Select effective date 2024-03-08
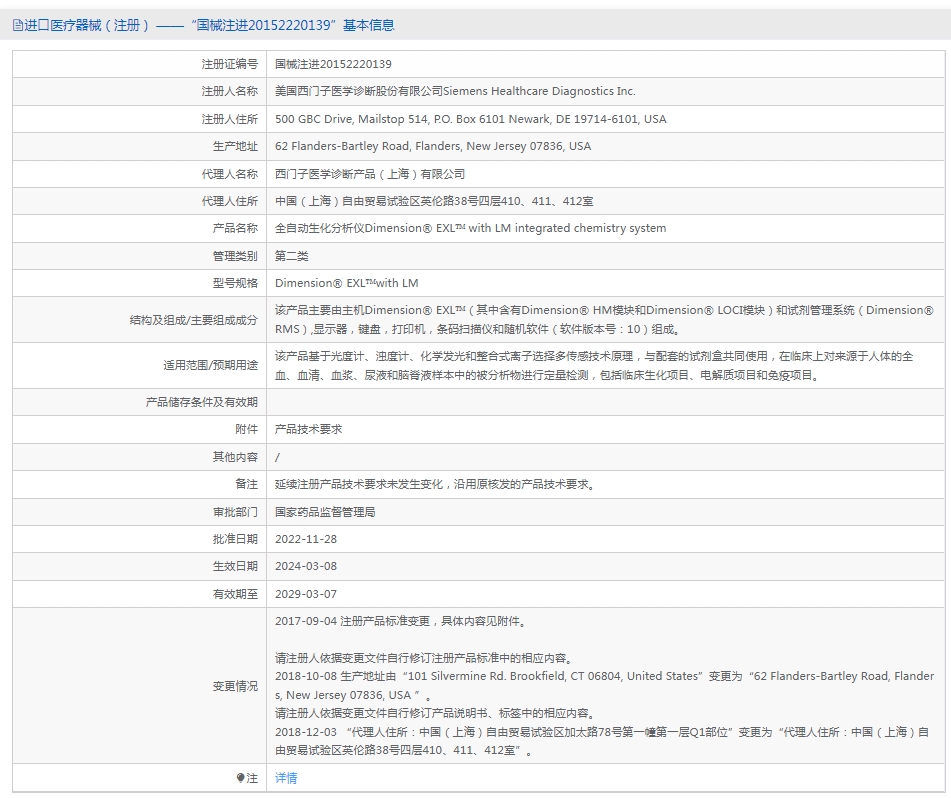 (306, 566)
